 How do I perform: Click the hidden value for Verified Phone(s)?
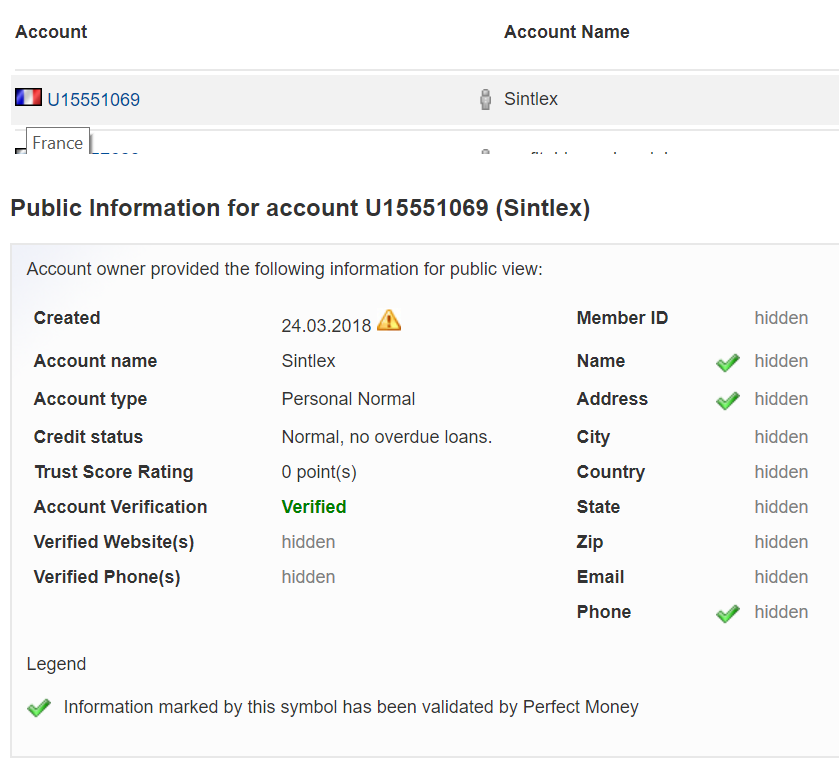click(308, 577)
